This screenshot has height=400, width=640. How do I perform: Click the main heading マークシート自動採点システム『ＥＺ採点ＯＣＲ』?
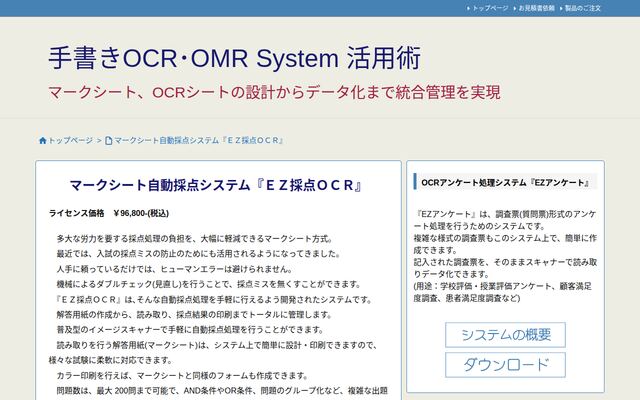click(x=217, y=185)
